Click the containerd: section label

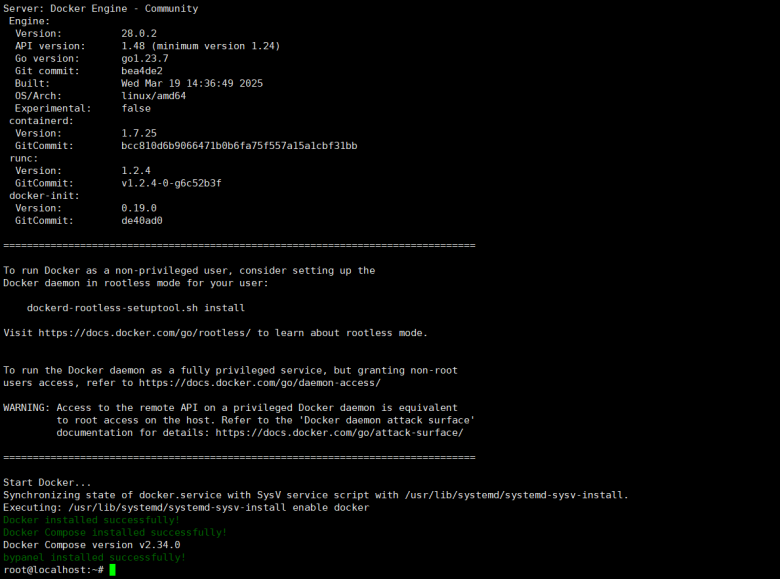coord(41,120)
